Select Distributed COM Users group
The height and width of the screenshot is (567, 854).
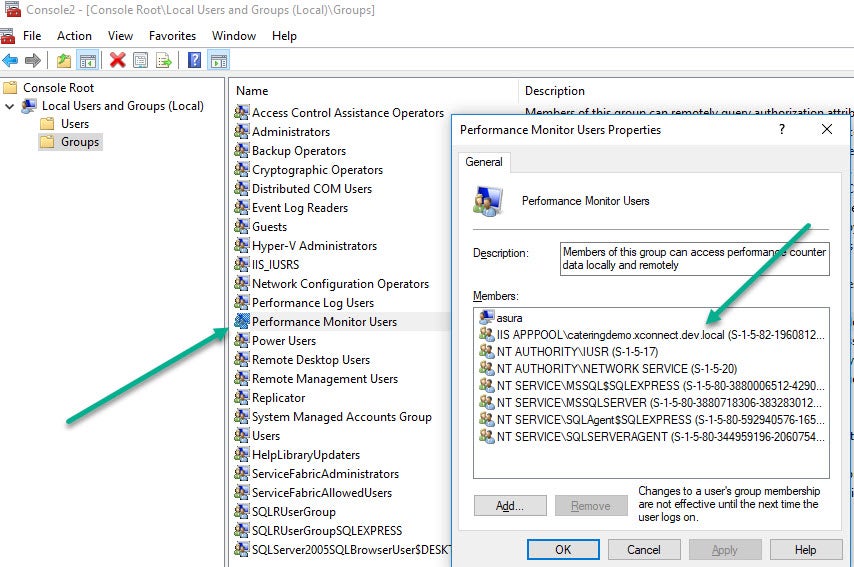click(x=312, y=188)
